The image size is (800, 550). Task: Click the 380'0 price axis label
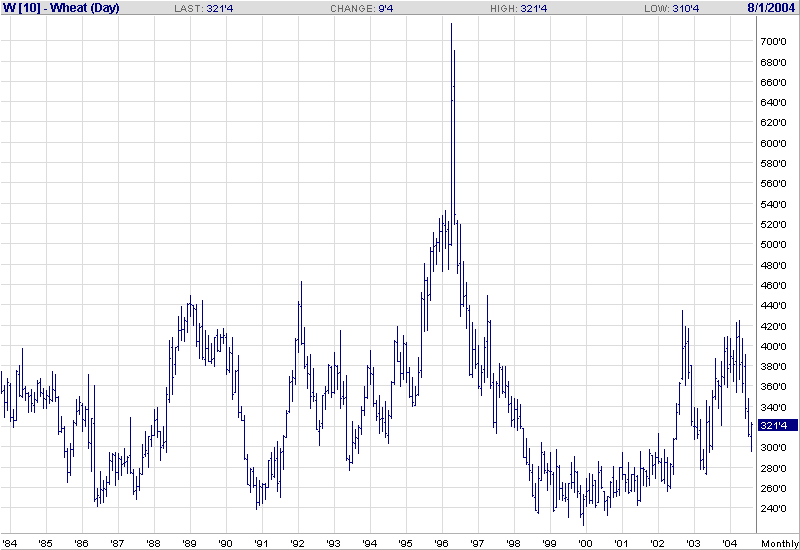[773, 366]
